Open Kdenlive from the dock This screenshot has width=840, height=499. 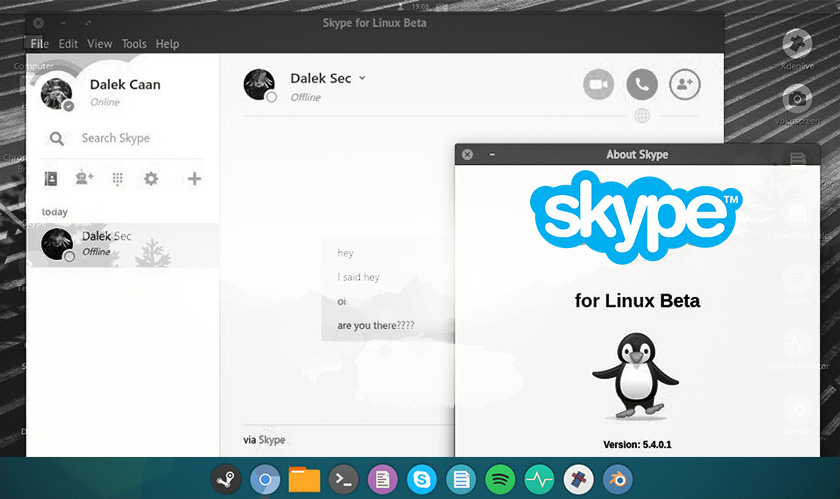579,479
